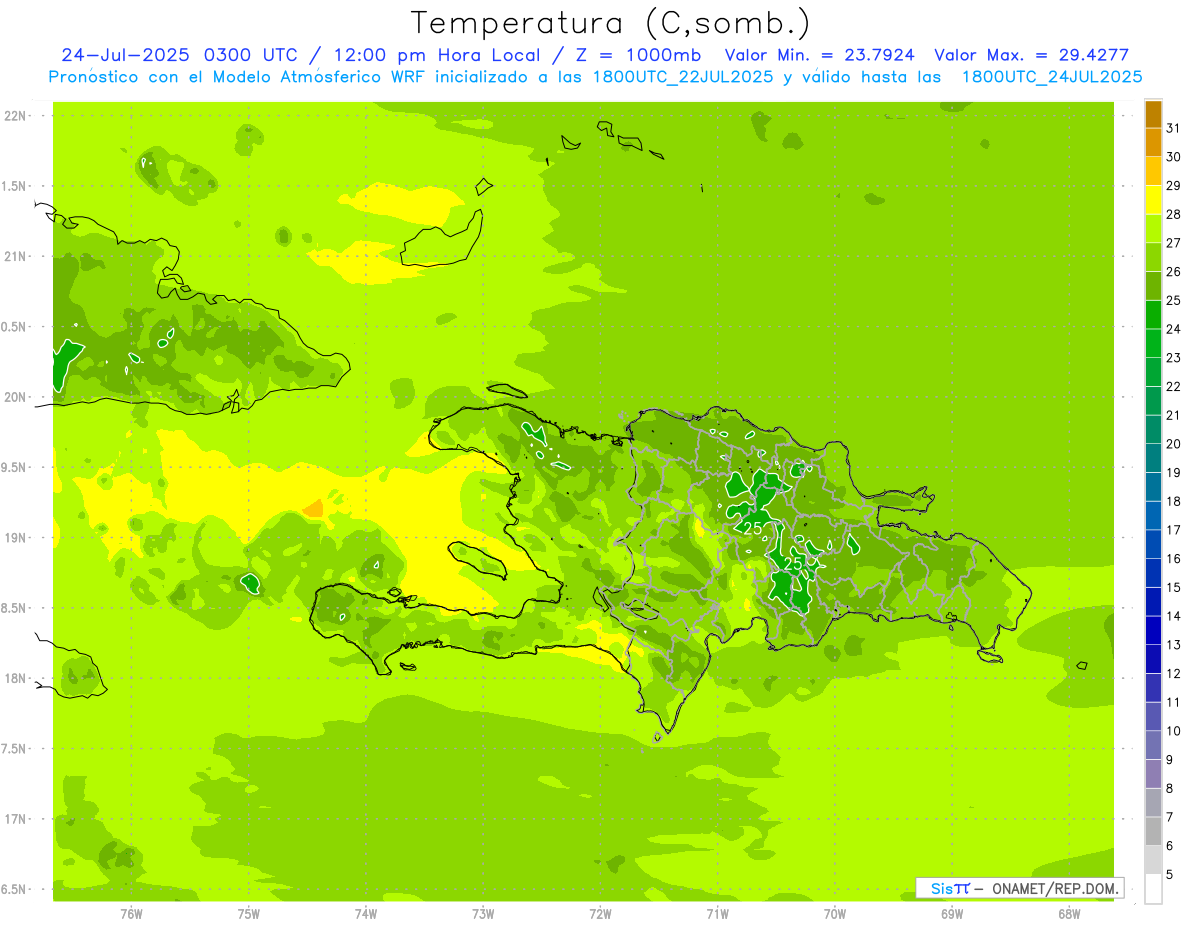1200x927 pixels.
Task: Click the "22N" latitude label
Action: pos(16,115)
